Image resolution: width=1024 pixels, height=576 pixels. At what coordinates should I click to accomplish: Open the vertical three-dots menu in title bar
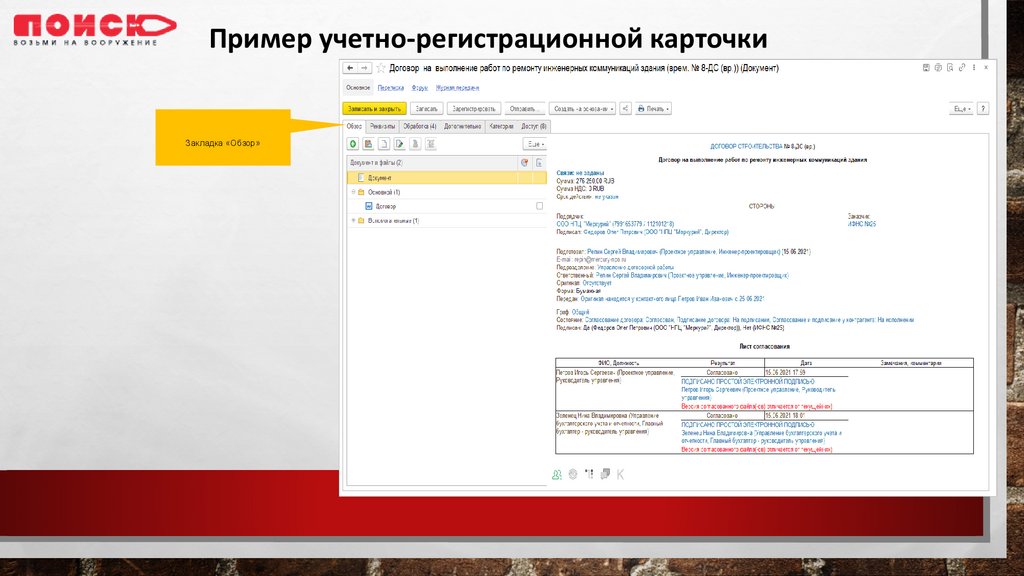coord(974,67)
